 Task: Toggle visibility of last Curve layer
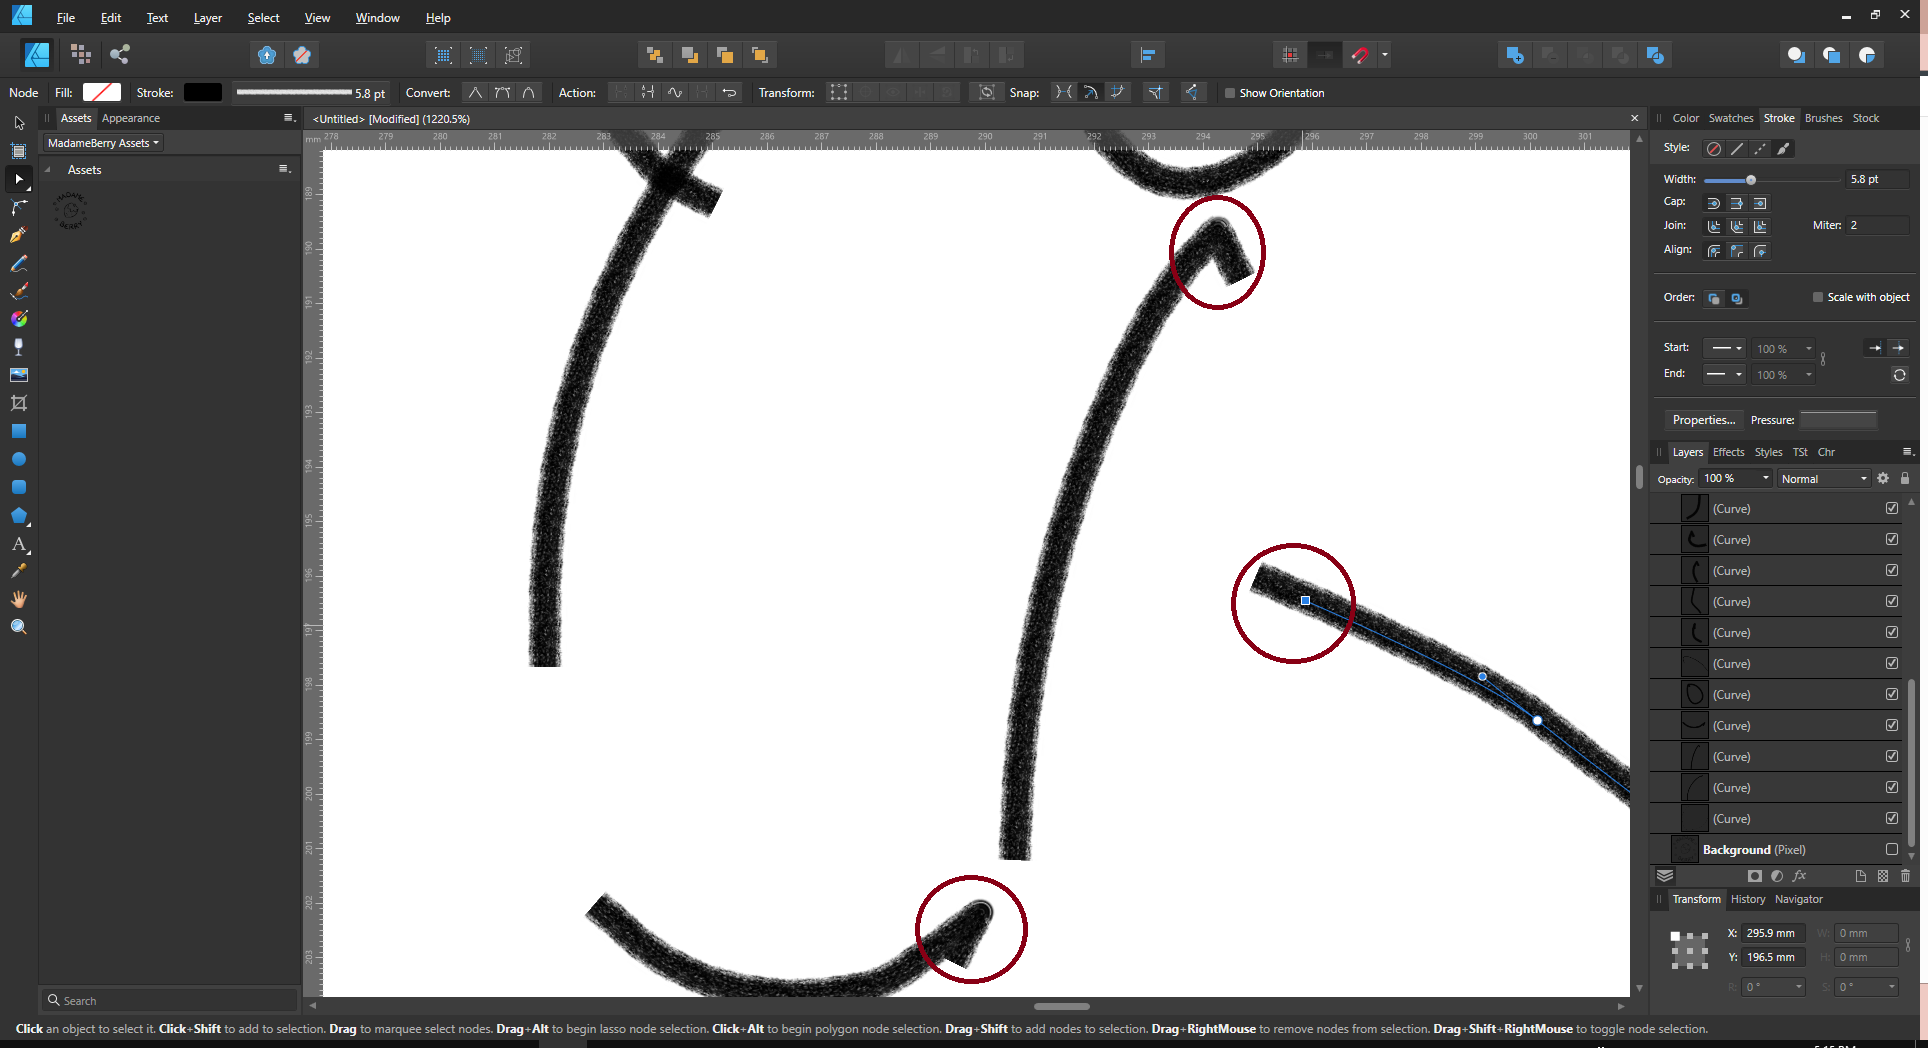(1892, 818)
